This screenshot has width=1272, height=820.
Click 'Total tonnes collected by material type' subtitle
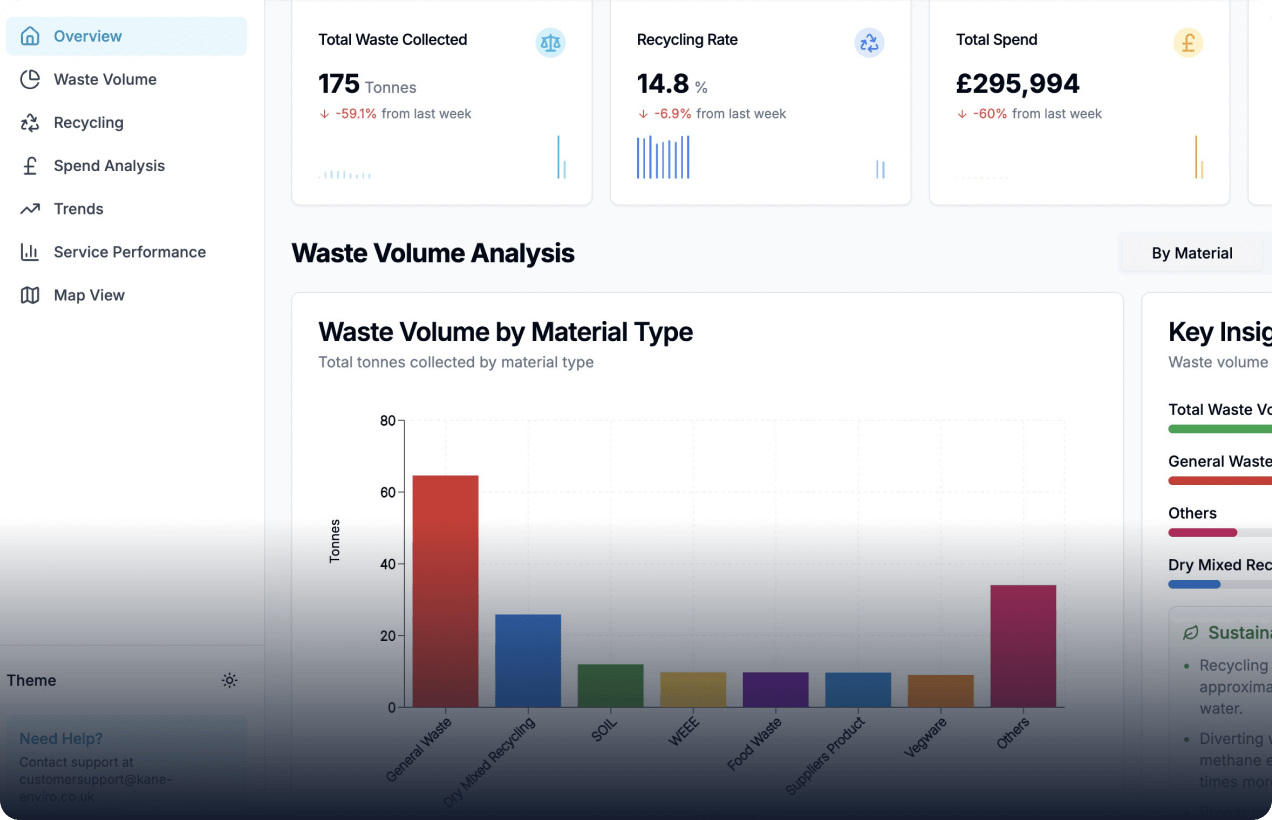[x=456, y=362]
